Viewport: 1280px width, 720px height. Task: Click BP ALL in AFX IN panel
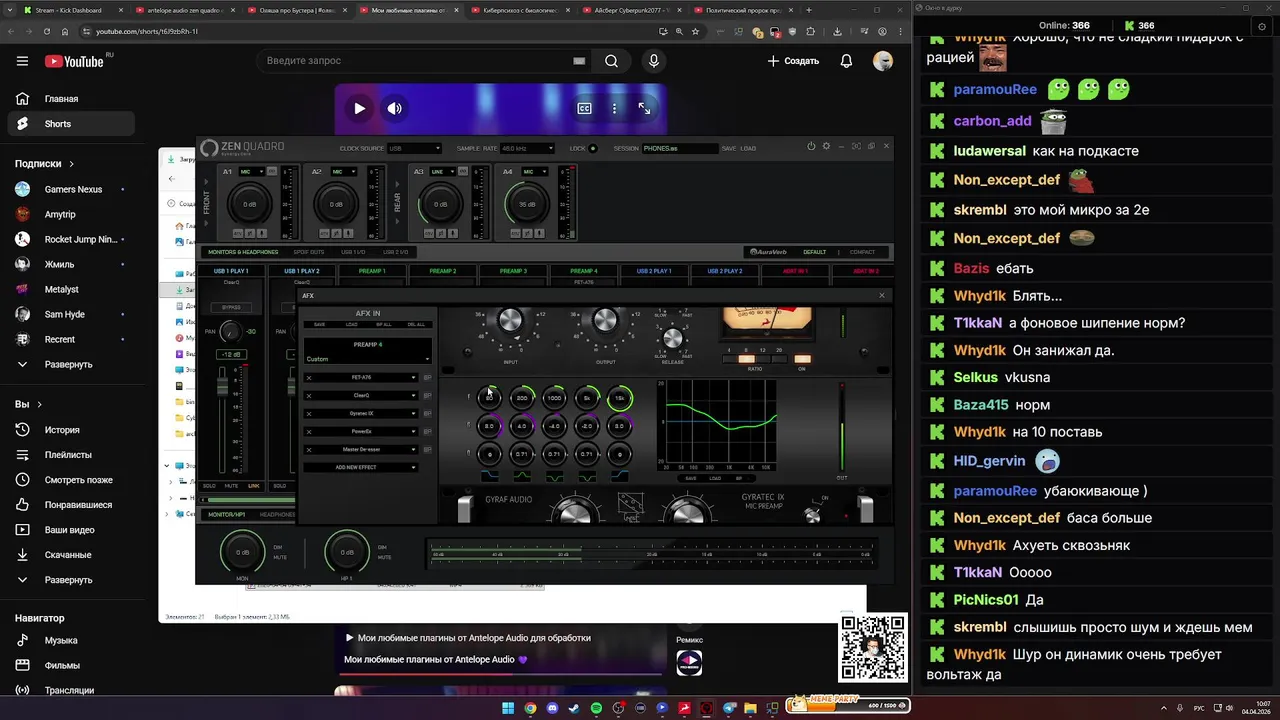tap(384, 324)
